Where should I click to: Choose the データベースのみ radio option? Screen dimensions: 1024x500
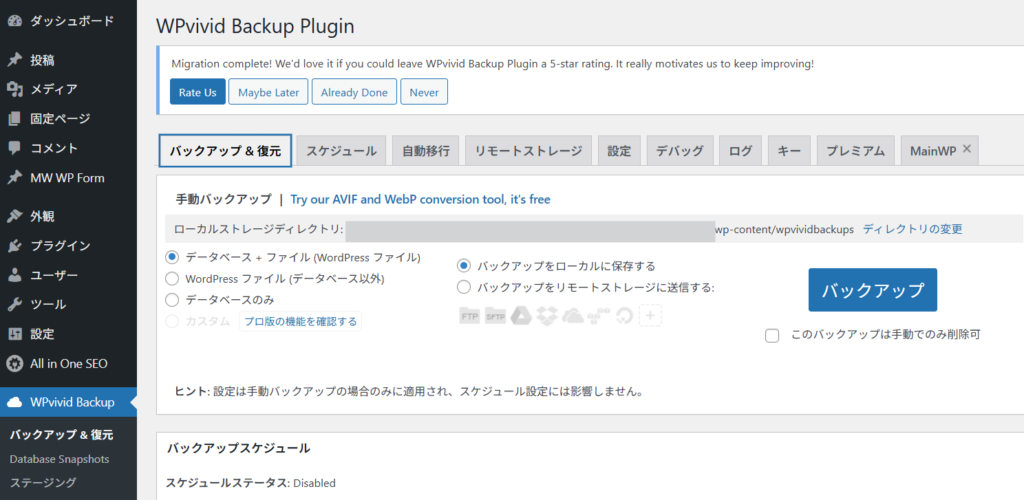click(172, 299)
